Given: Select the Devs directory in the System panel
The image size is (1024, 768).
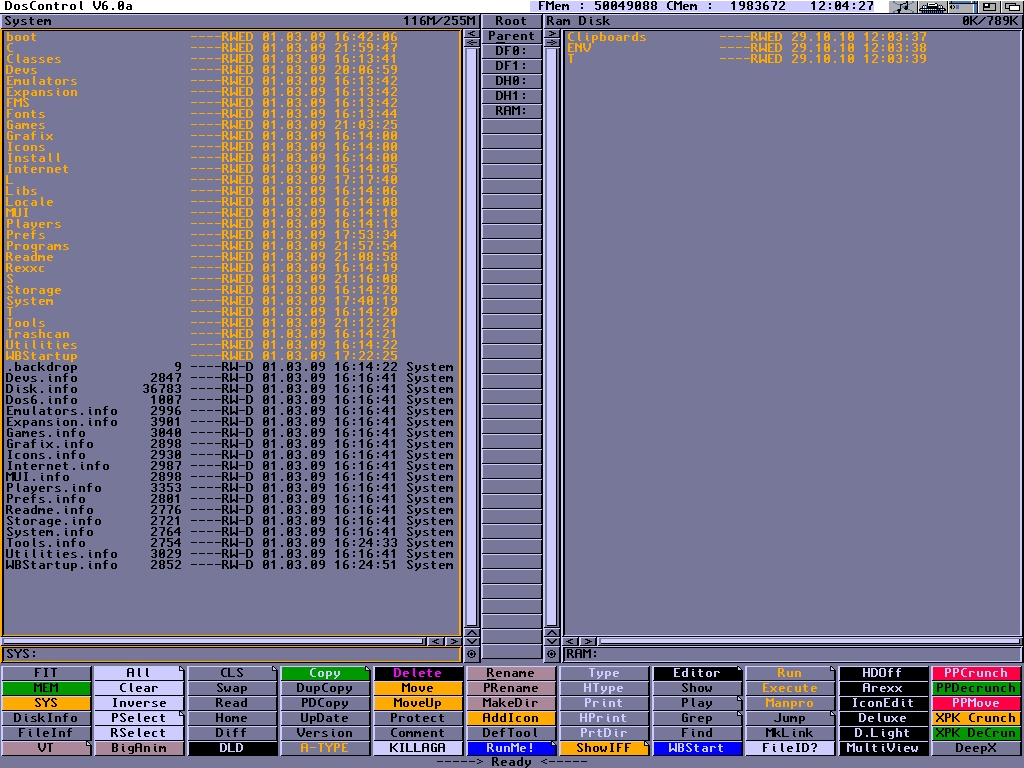Looking at the screenshot, I should tap(22, 70).
